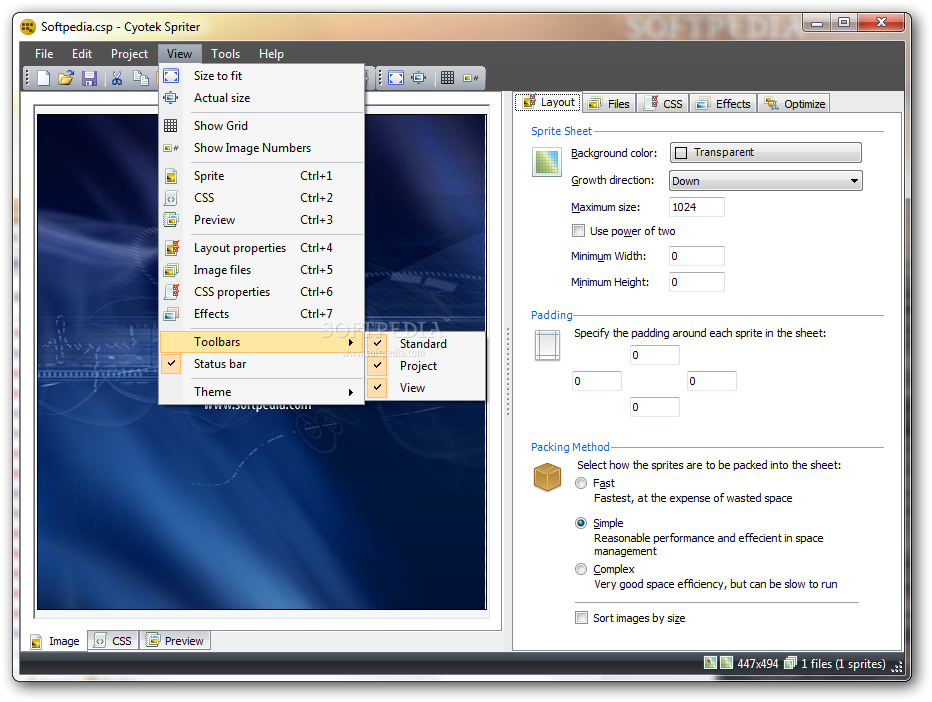
Task: Click the bottom padding input field
Action: (x=655, y=407)
